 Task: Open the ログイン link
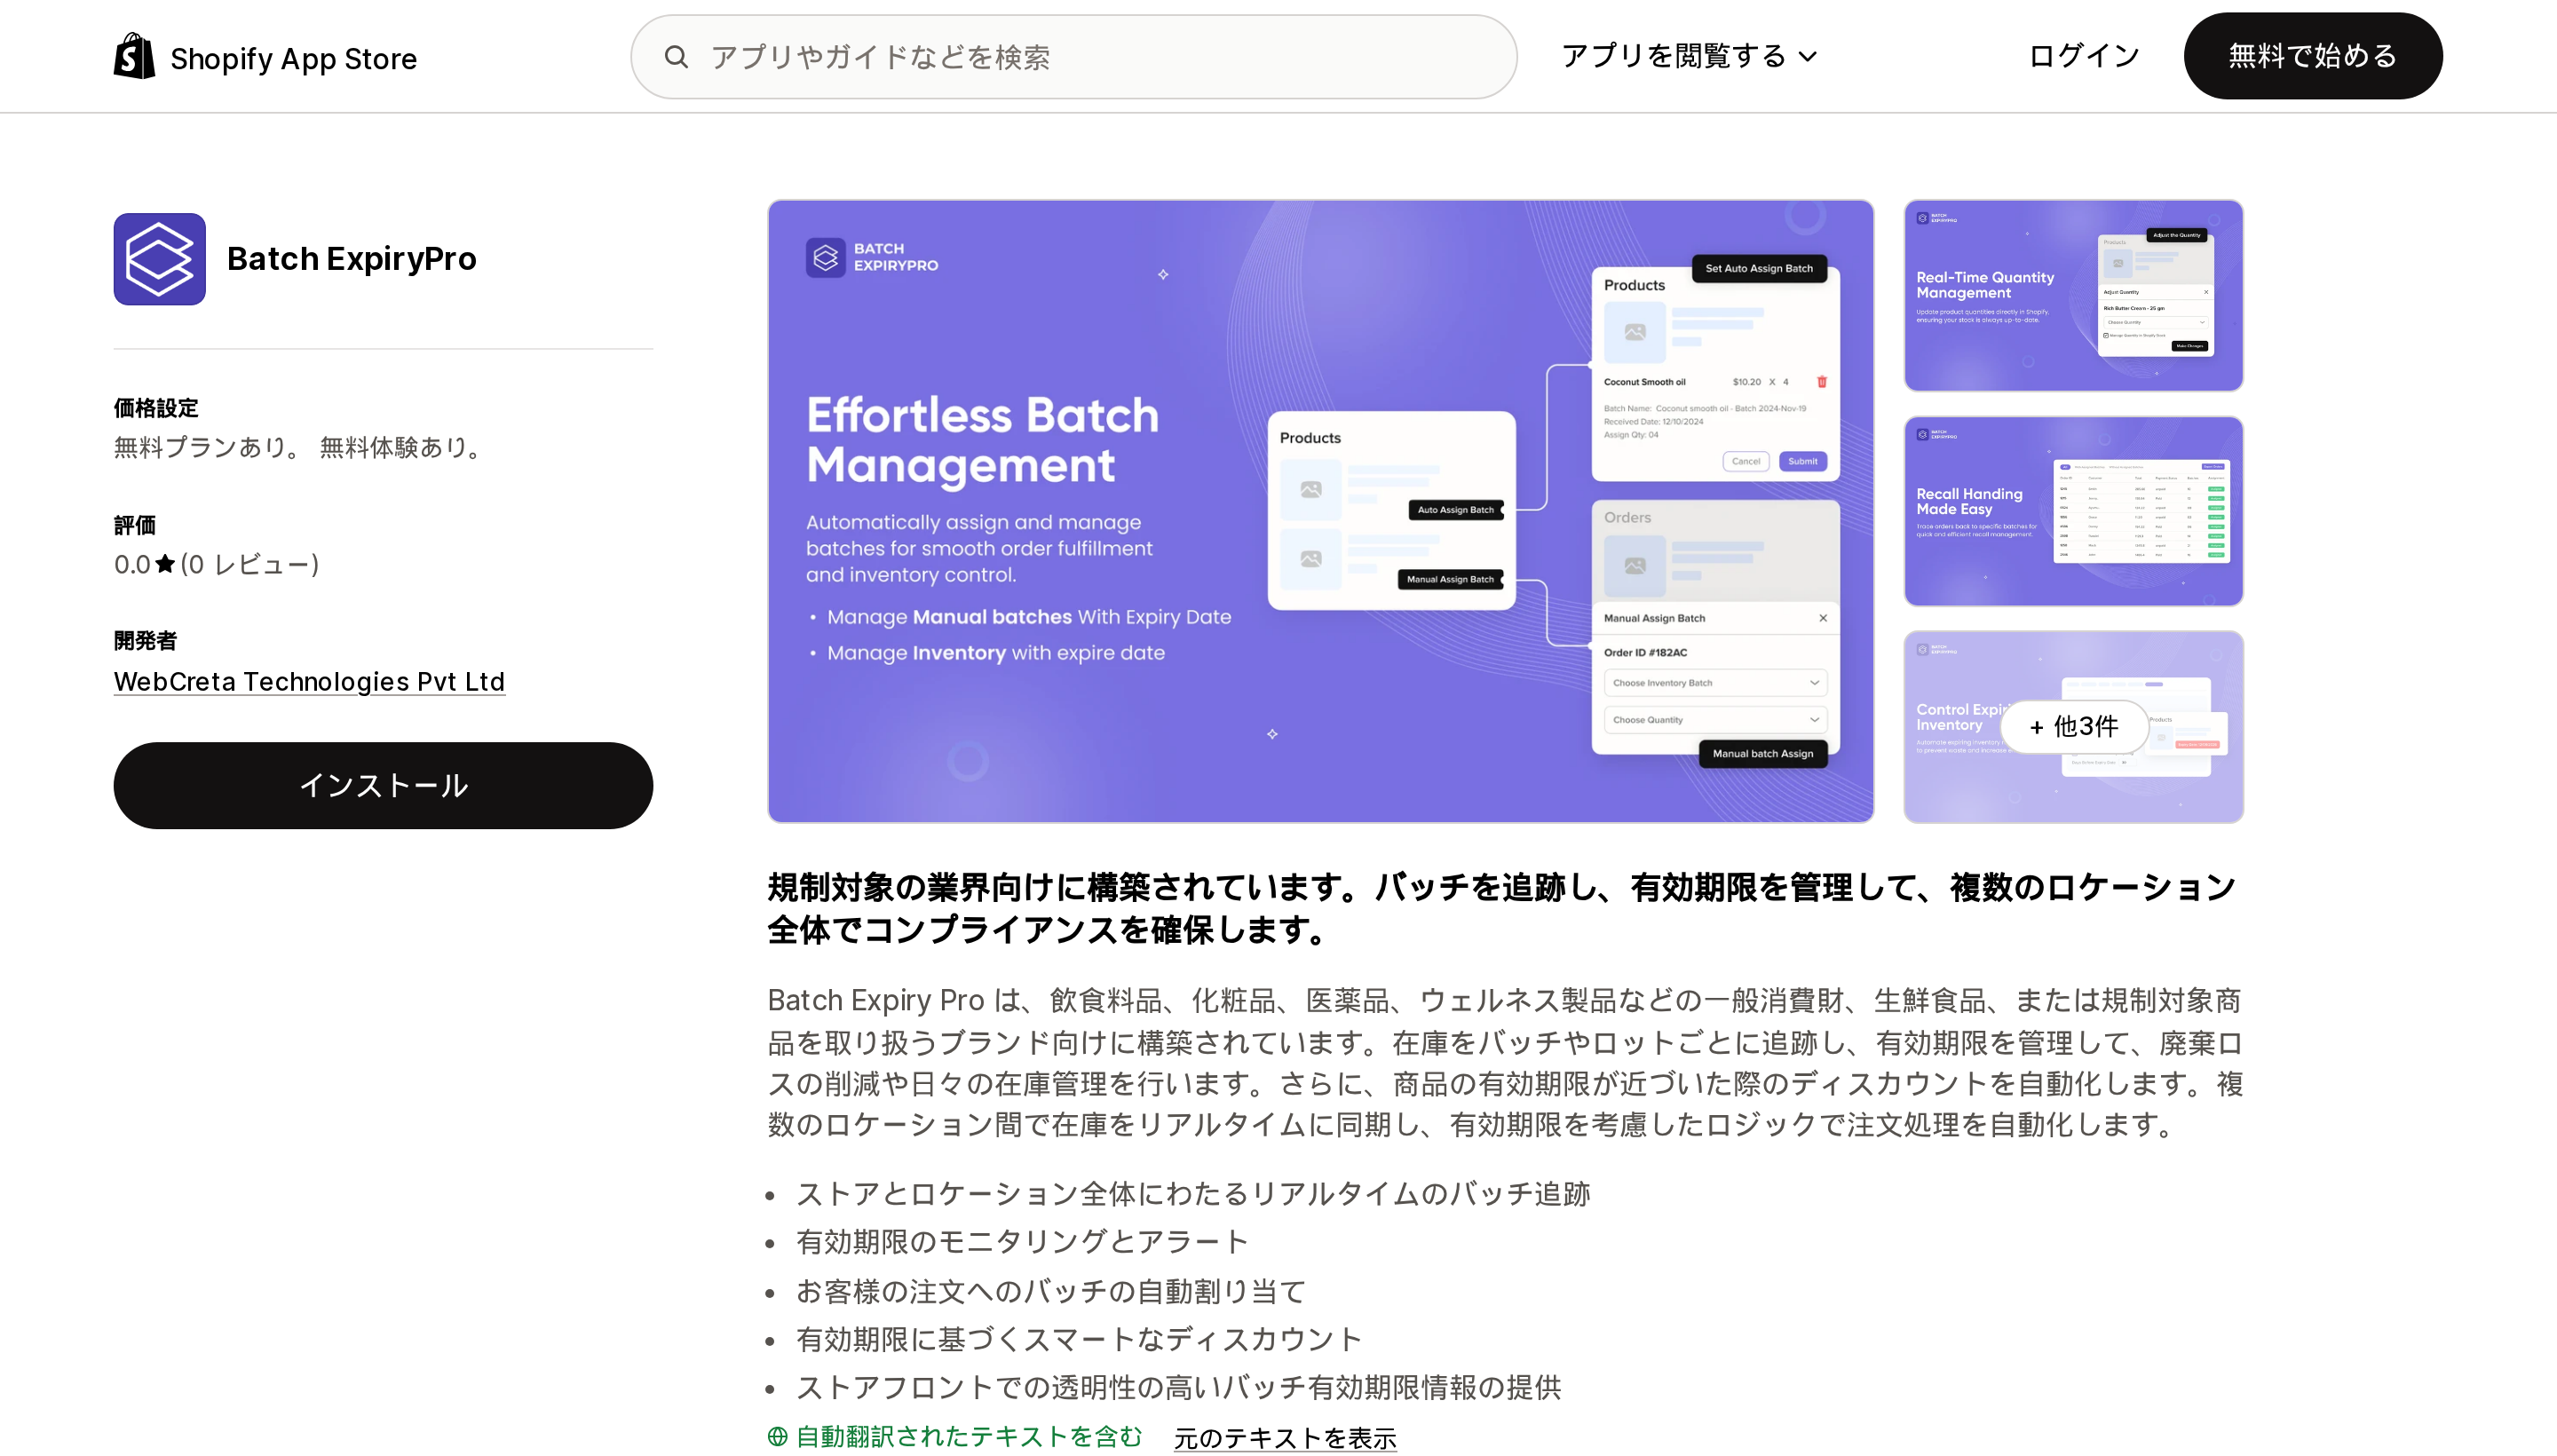(2083, 56)
